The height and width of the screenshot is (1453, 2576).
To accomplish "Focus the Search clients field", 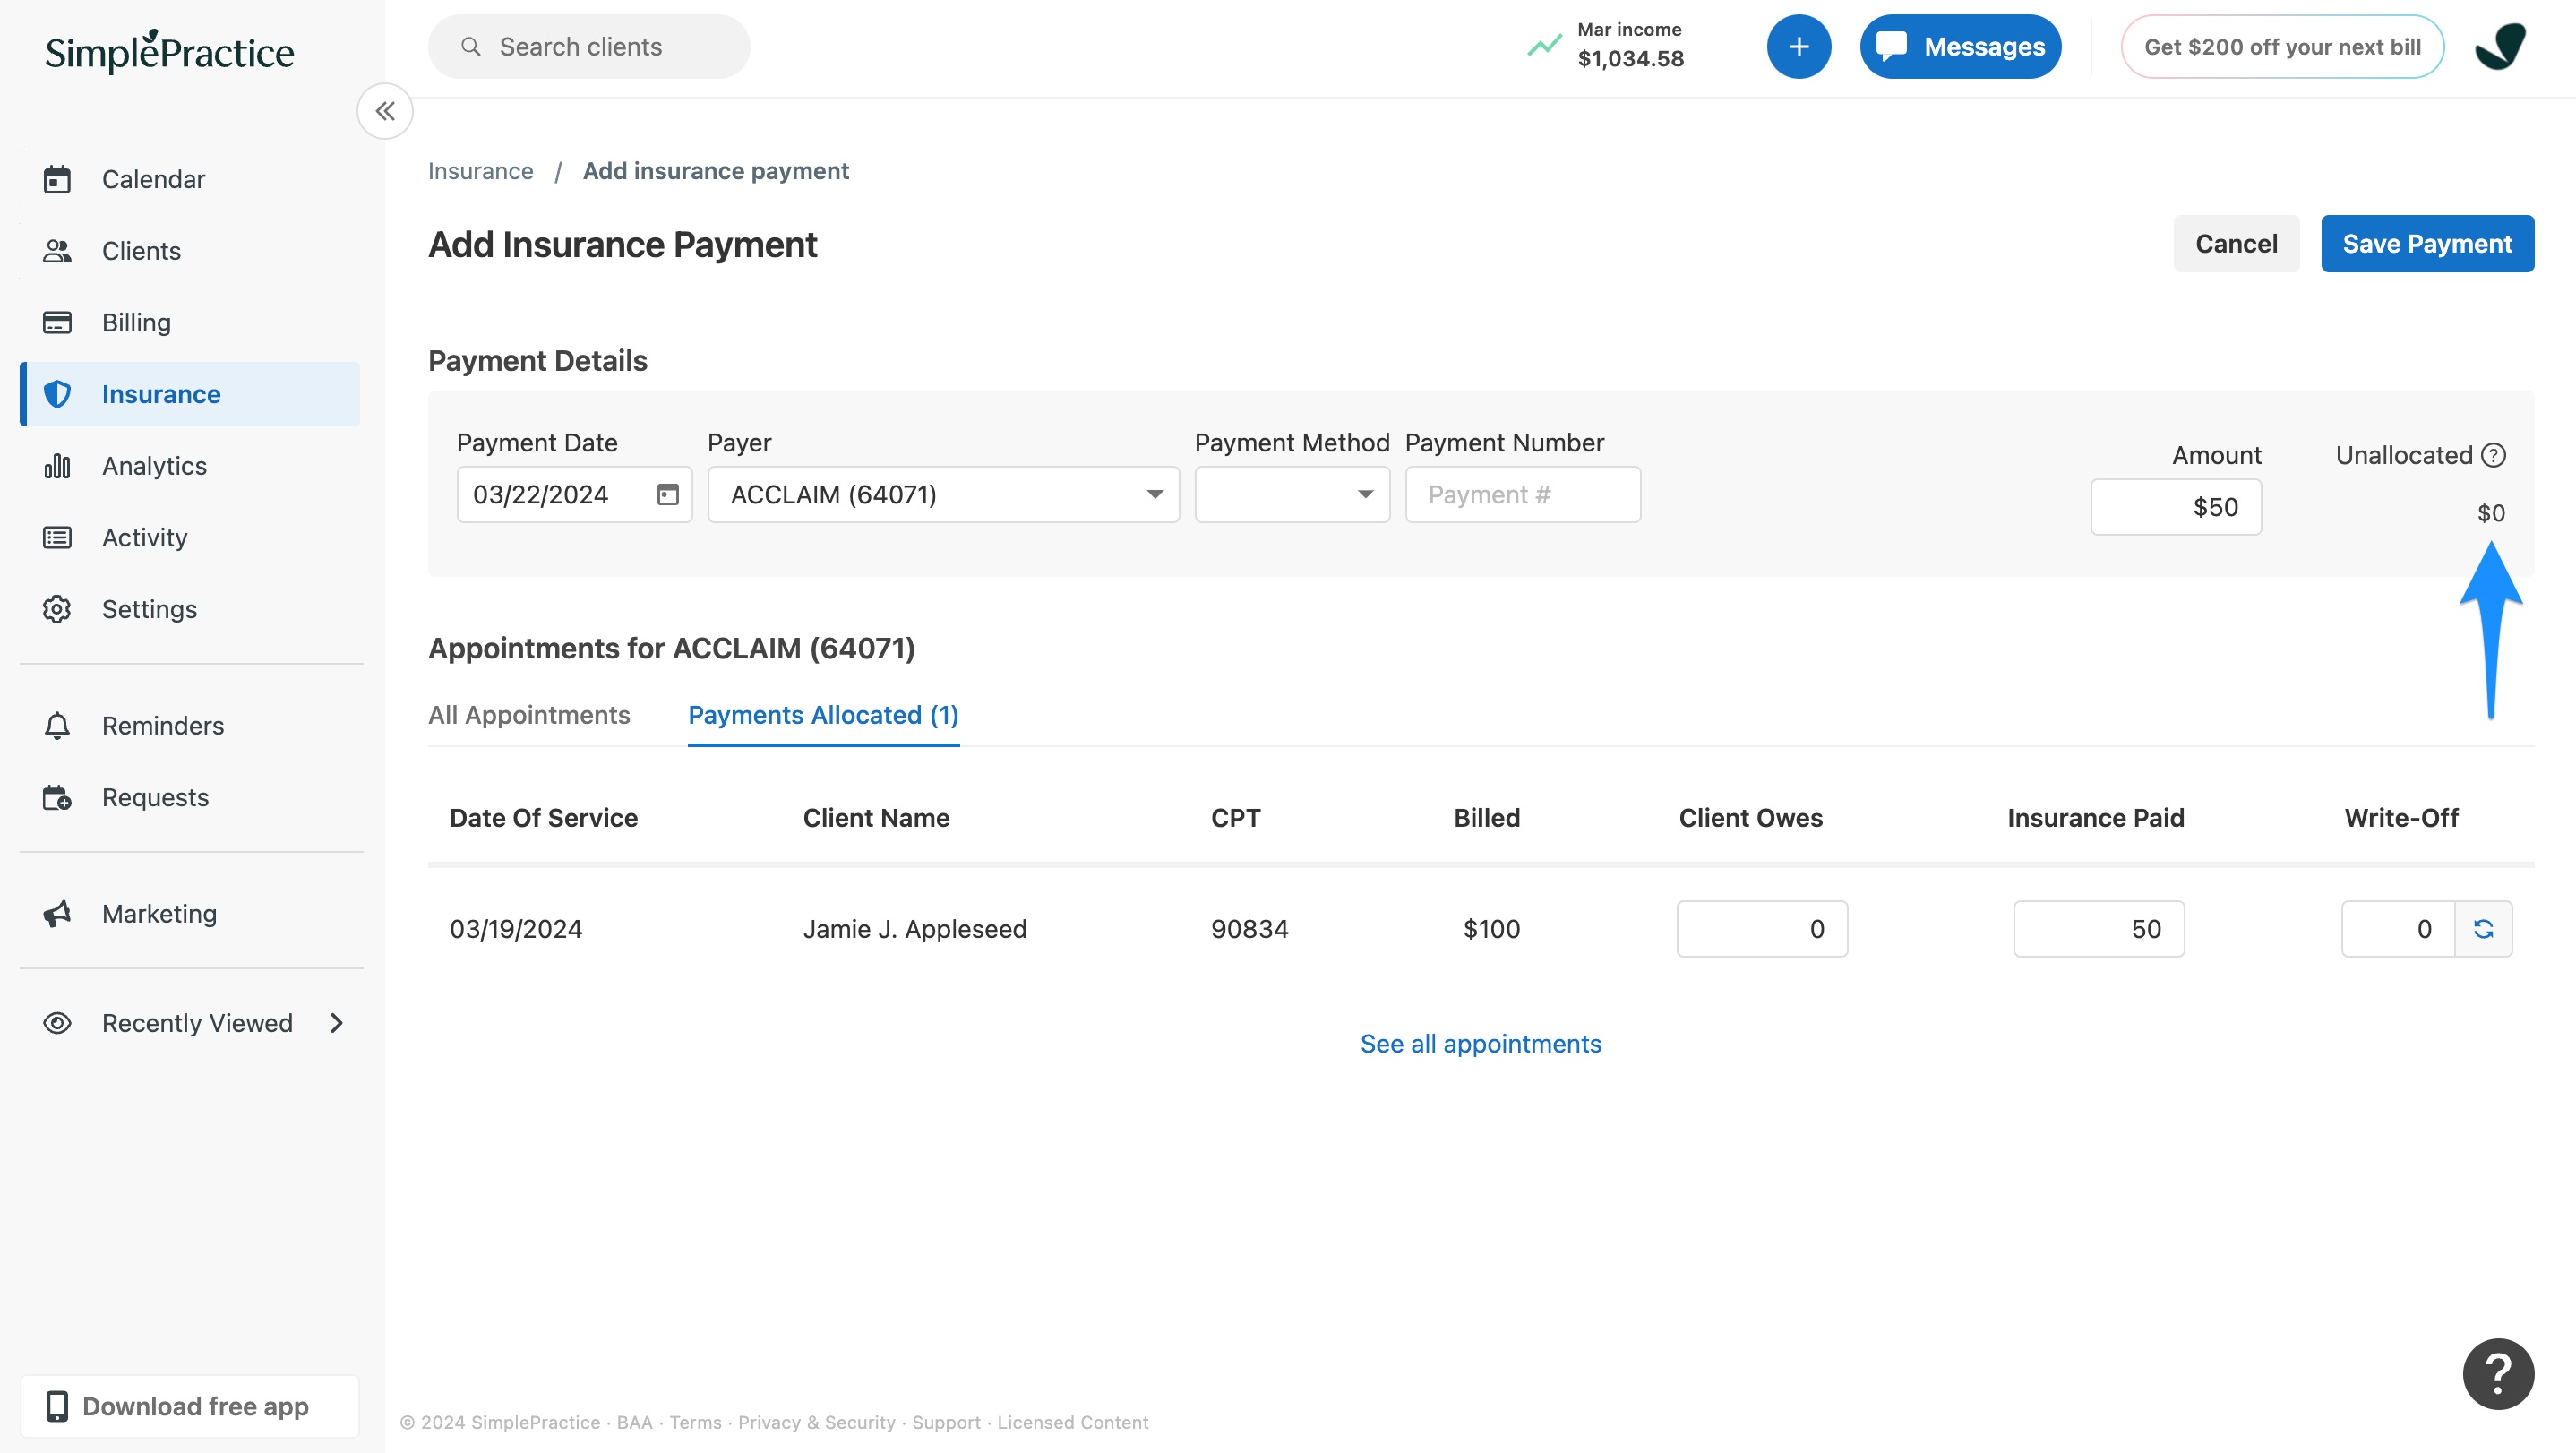I will tap(589, 47).
